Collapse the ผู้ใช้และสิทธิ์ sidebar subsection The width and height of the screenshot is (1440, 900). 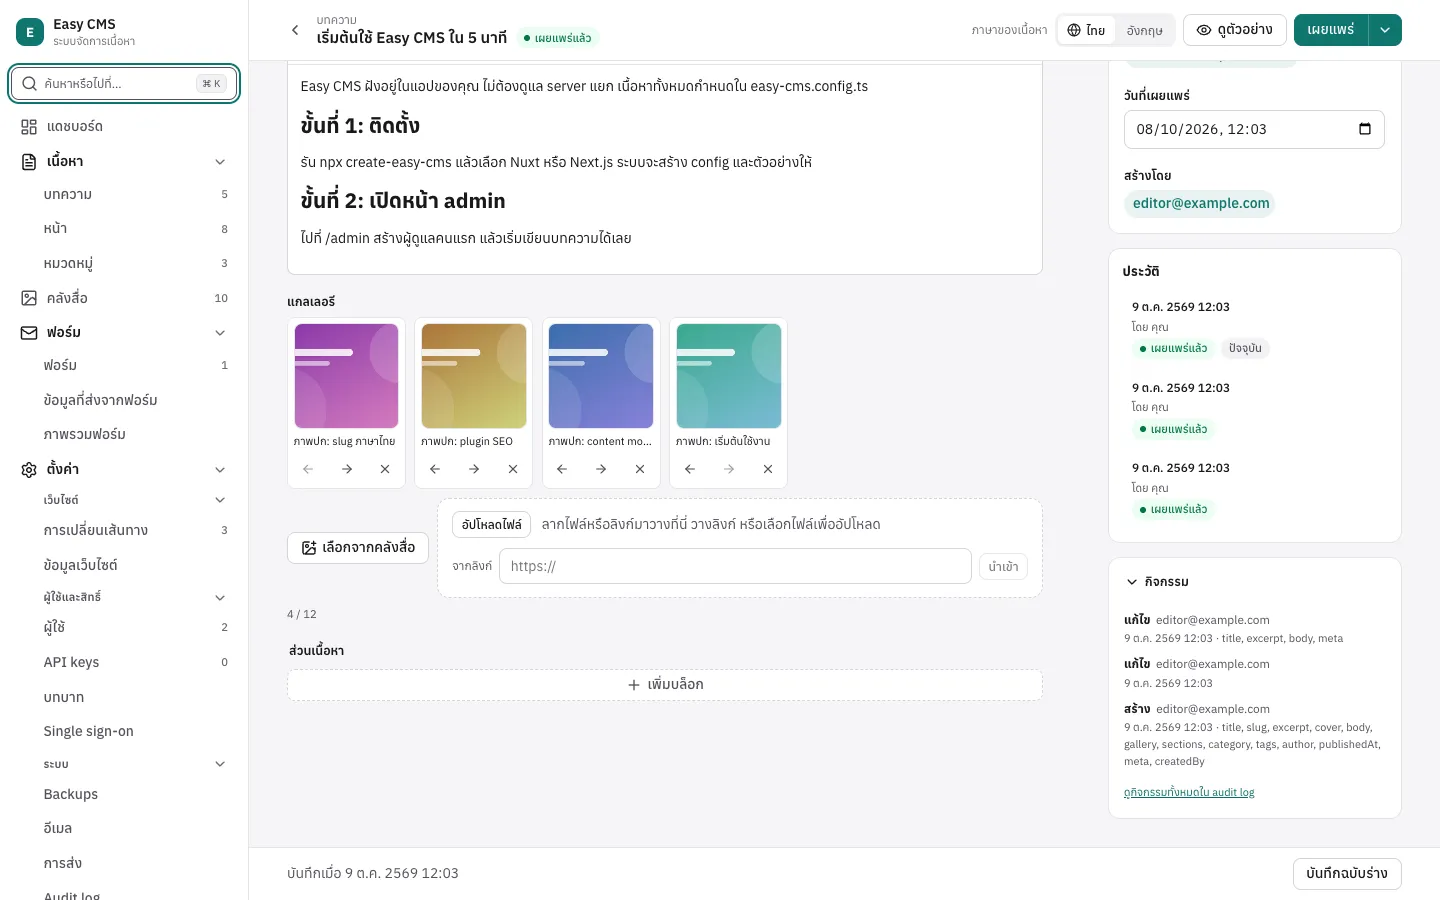click(x=220, y=597)
